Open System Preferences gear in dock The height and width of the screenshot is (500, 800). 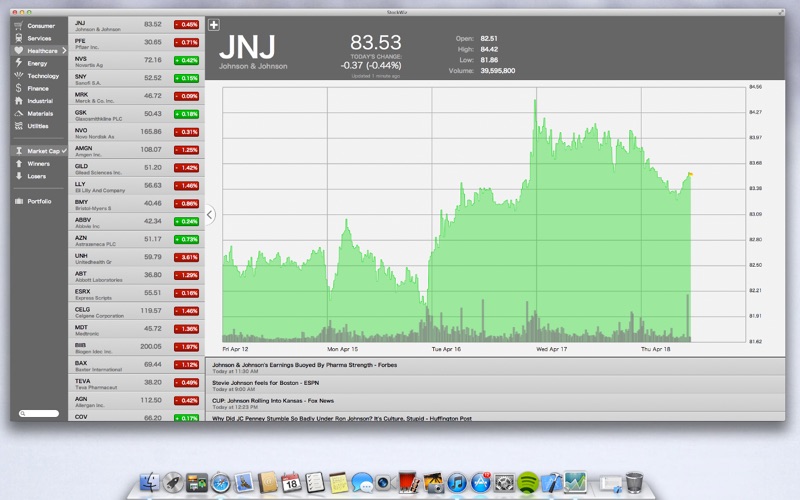tap(504, 482)
